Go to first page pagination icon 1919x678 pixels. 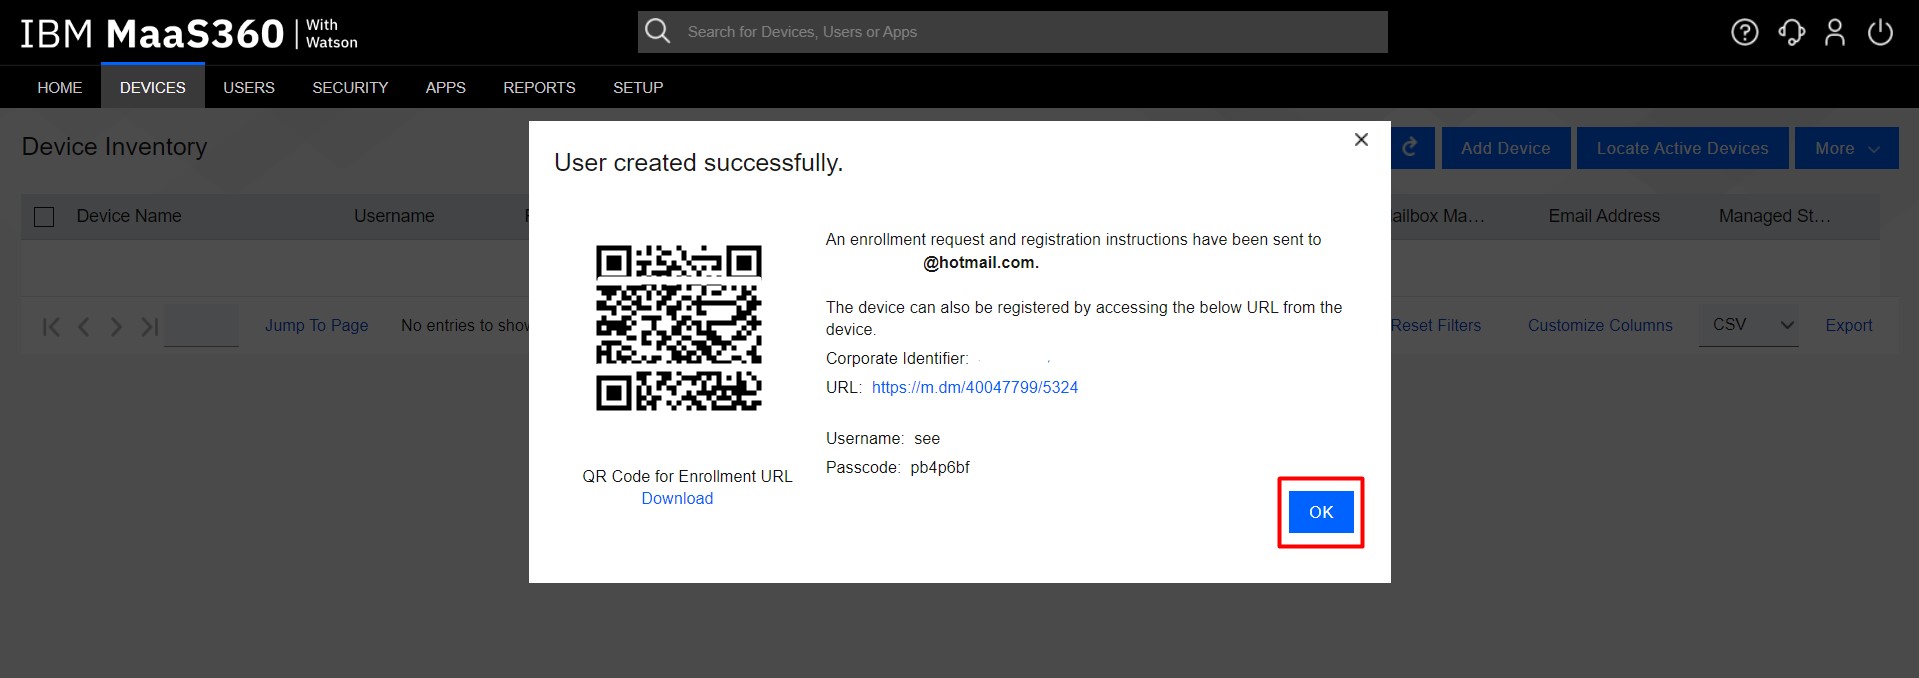pos(52,326)
